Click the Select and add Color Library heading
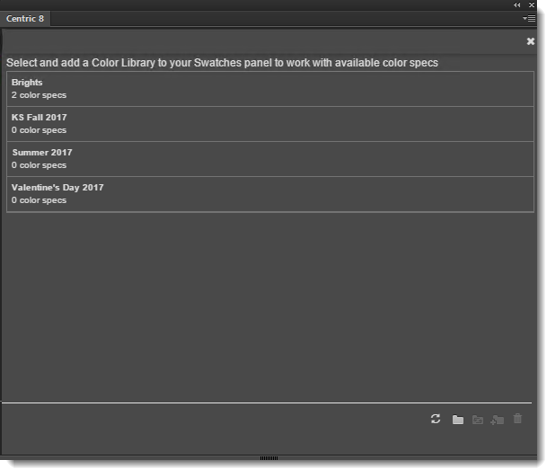The image size is (552, 475). 222,63
